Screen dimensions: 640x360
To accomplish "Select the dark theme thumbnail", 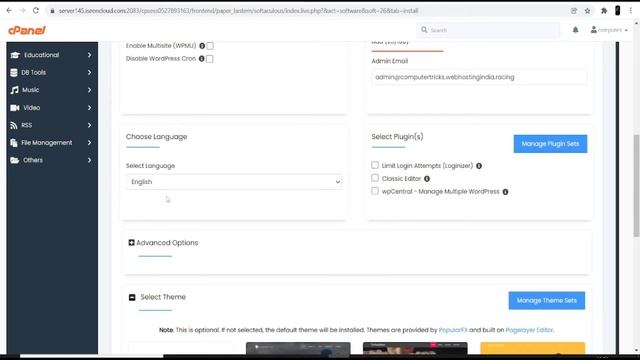I will pyautogui.click(x=298, y=349).
